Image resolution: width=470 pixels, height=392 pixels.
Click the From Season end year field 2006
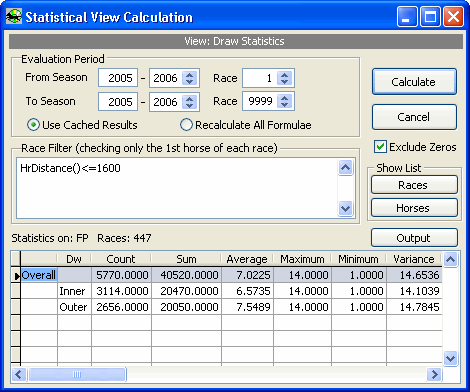166,78
